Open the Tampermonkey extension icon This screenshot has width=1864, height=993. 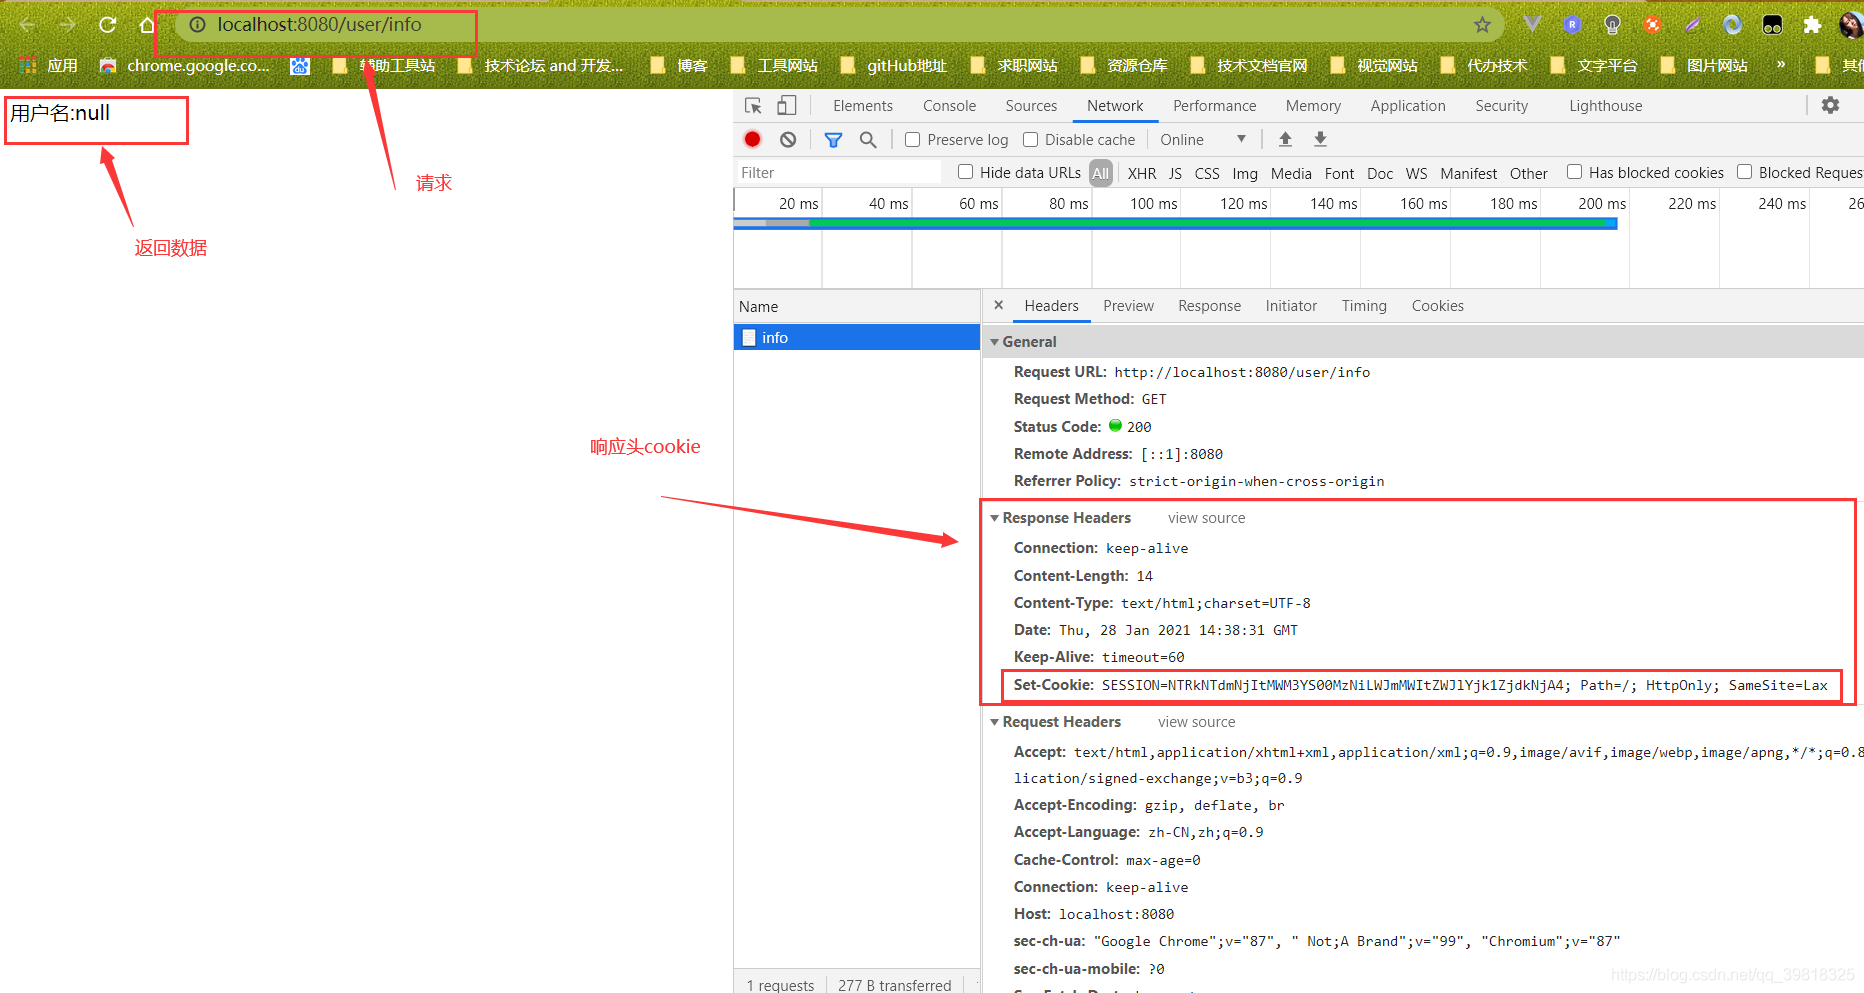(1772, 25)
